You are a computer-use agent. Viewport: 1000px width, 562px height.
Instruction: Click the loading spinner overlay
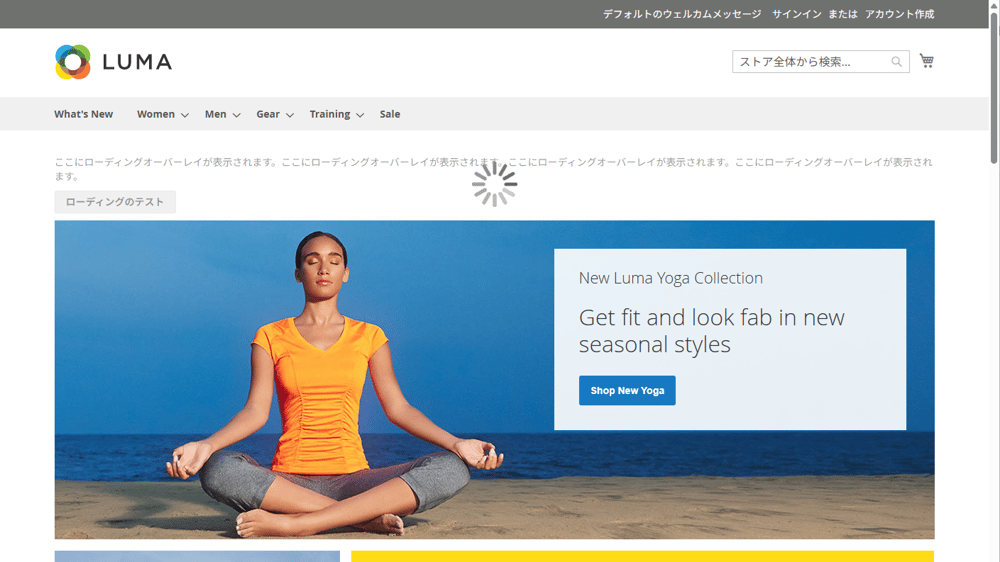494,184
